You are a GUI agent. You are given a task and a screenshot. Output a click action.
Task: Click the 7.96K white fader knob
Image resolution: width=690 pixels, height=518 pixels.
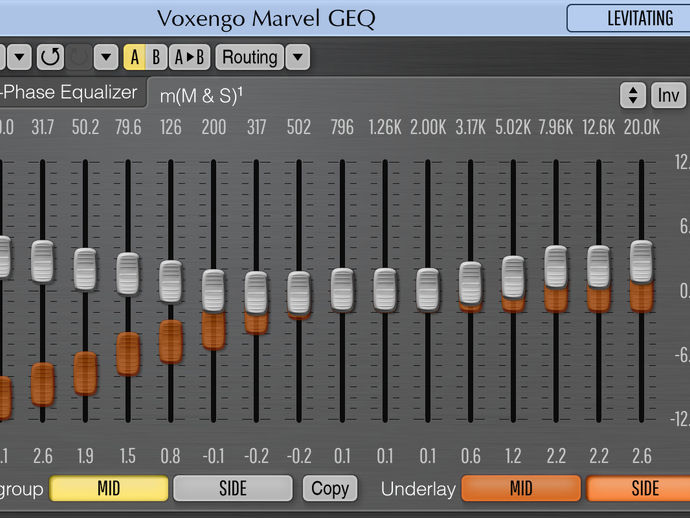pyautogui.click(x=556, y=267)
